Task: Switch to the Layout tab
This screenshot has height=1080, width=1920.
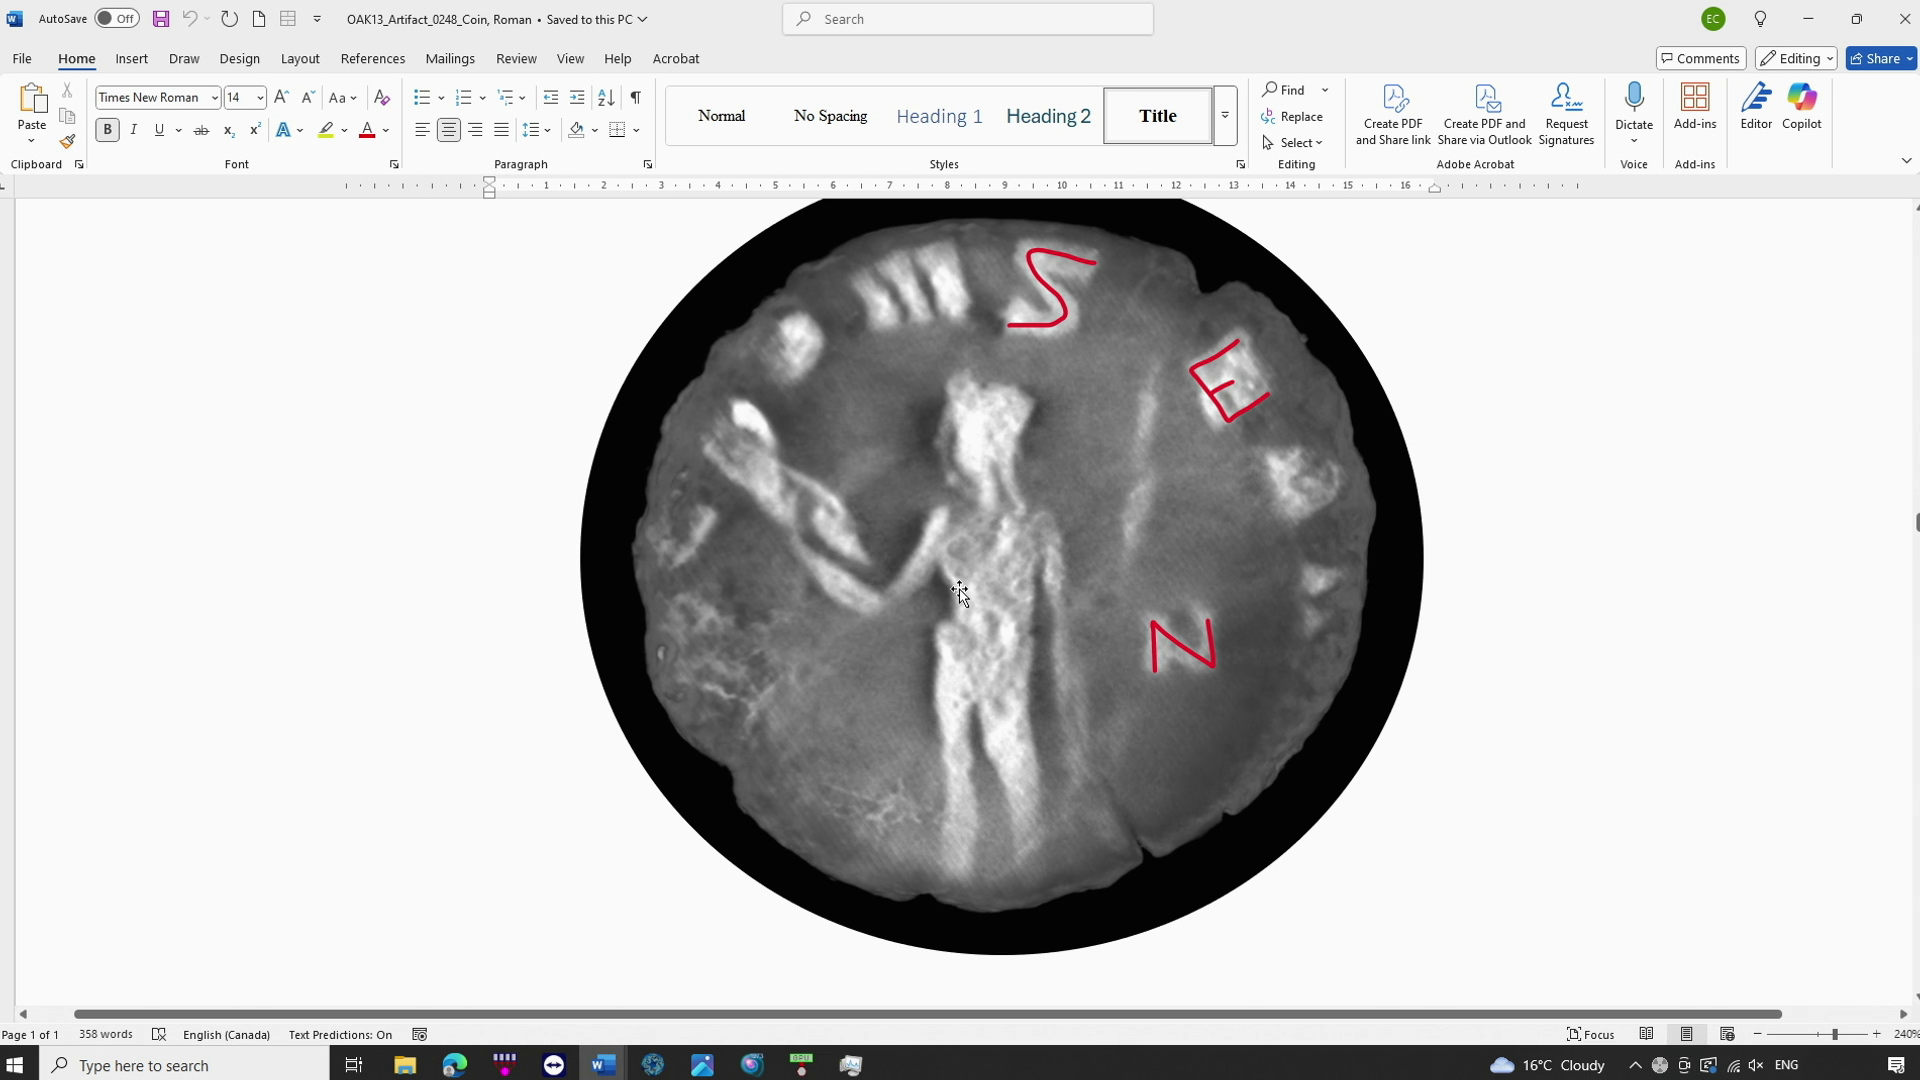Action: pos(299,59)
